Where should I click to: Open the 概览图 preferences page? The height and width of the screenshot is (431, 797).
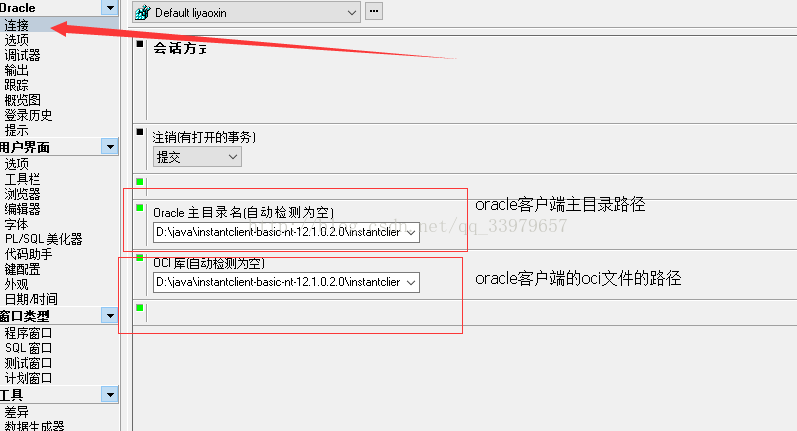coord(22,100)
